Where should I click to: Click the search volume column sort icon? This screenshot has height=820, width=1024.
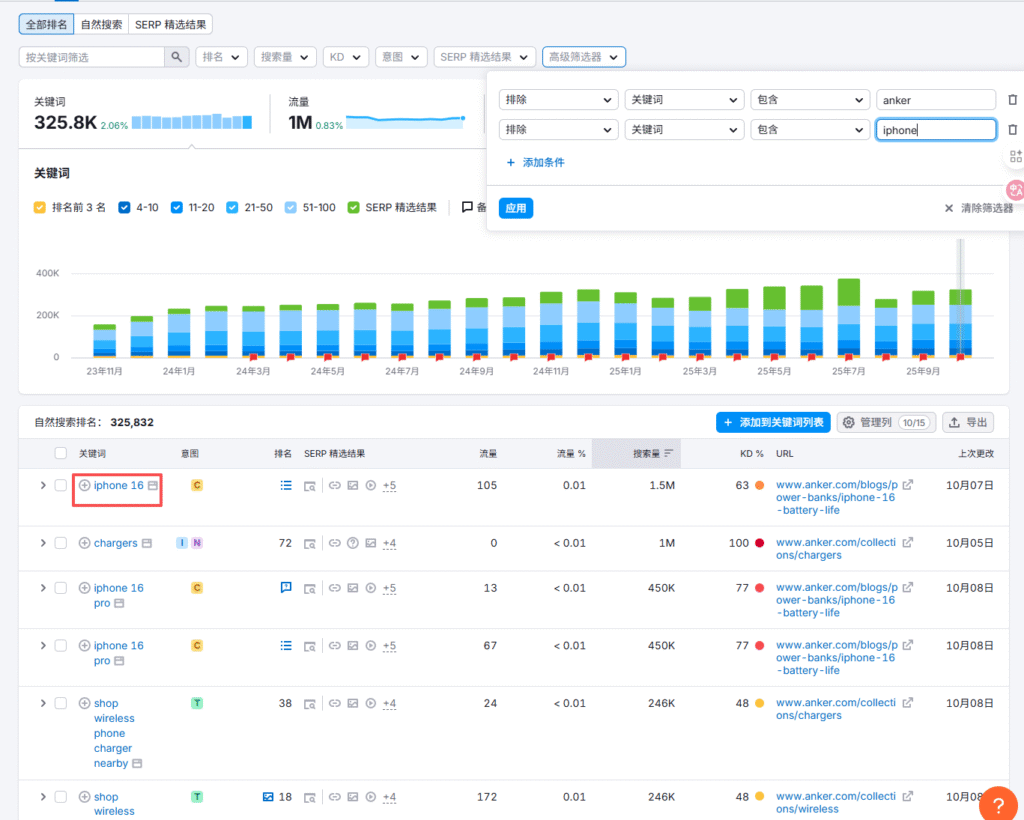point(669,454)
